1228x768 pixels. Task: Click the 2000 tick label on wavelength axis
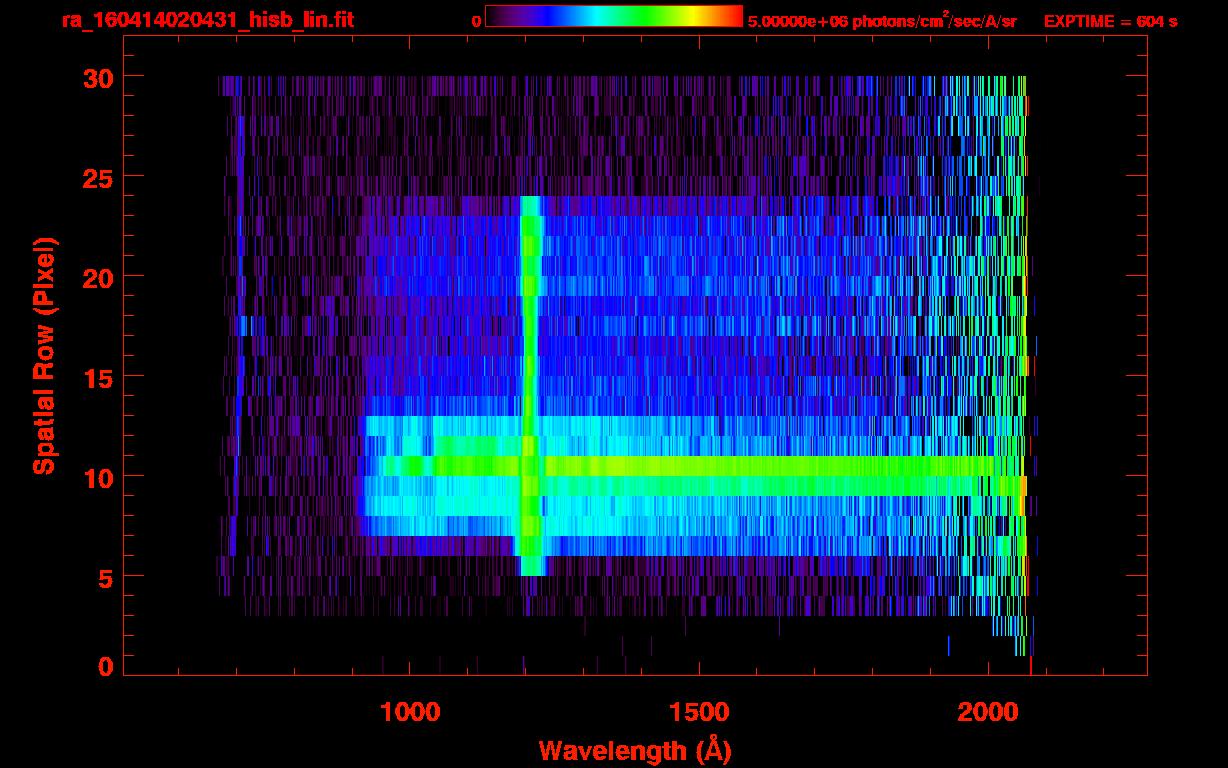(988, 712)
